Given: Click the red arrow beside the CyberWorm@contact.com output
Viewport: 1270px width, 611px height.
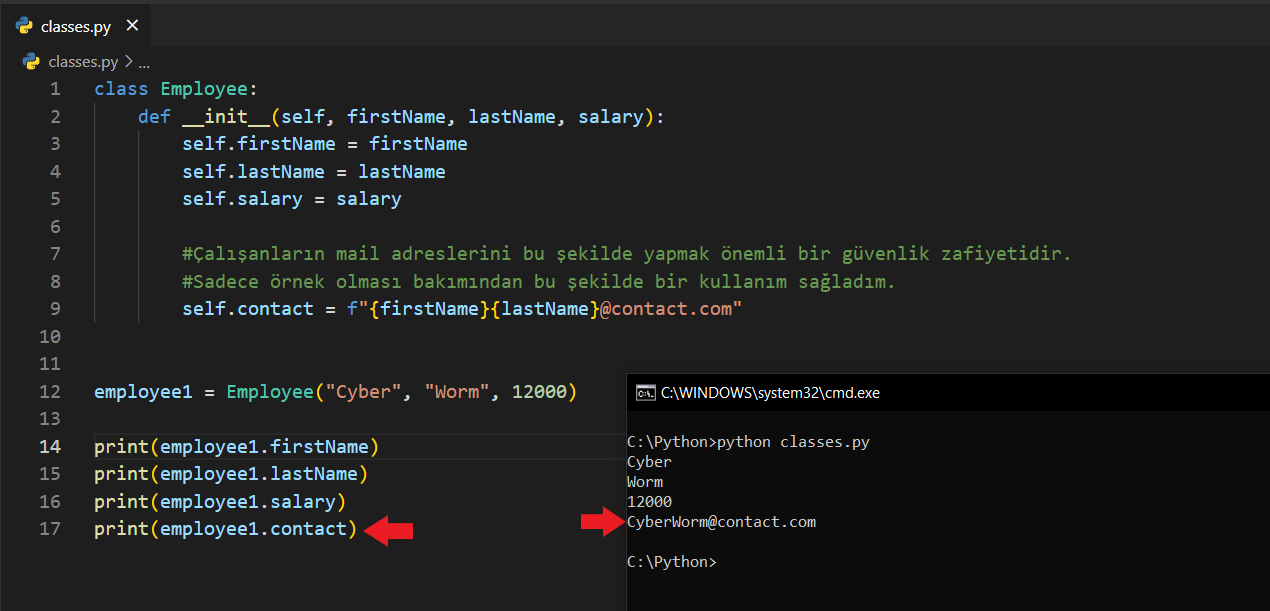Looking at the screenshot, I should tap(602, 522).
